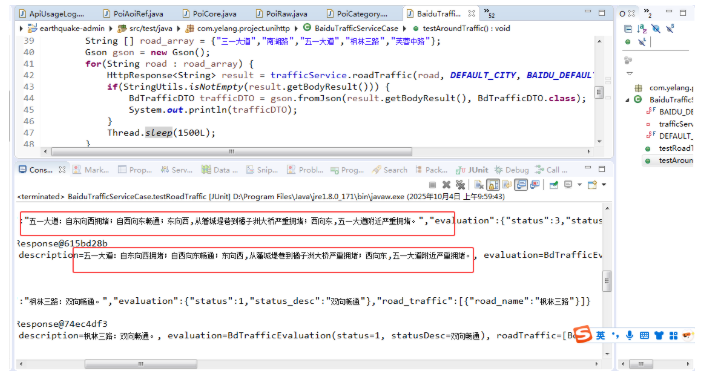Screen dimensions: 701x376
Task: Open the Properties view tab
Action: point(135,170)
